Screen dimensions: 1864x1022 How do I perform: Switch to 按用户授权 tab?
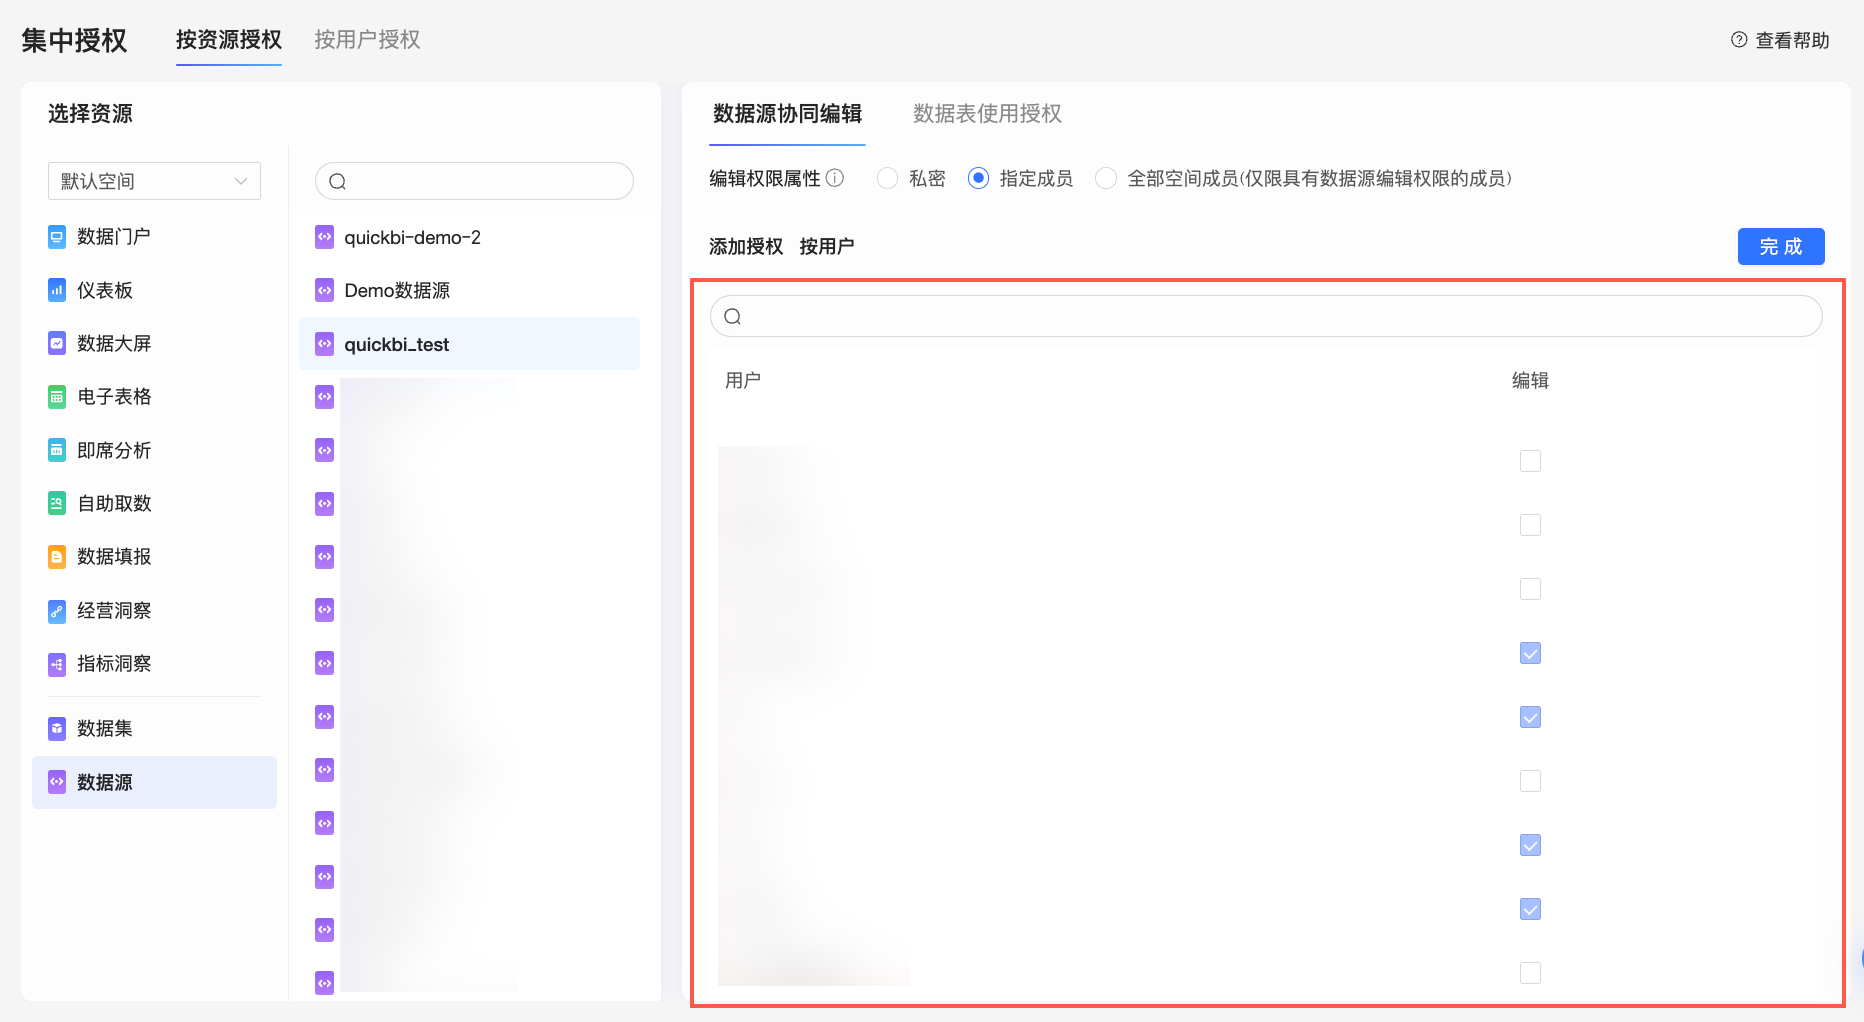click(x=367, y=40)
